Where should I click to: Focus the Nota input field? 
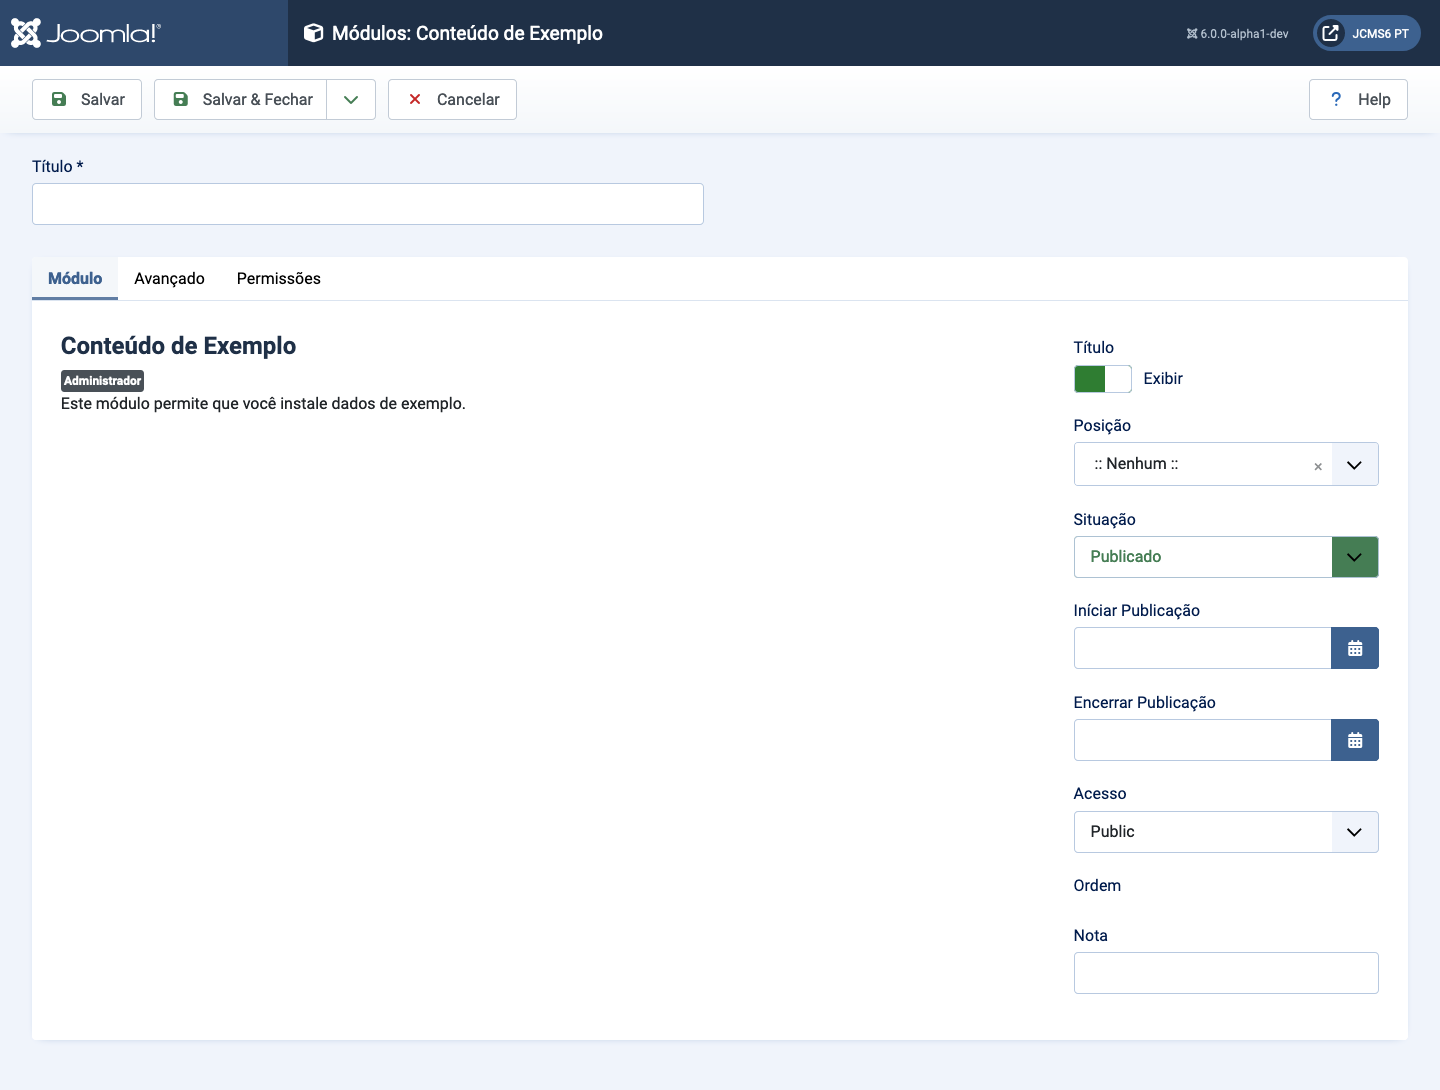(1226, 973)
